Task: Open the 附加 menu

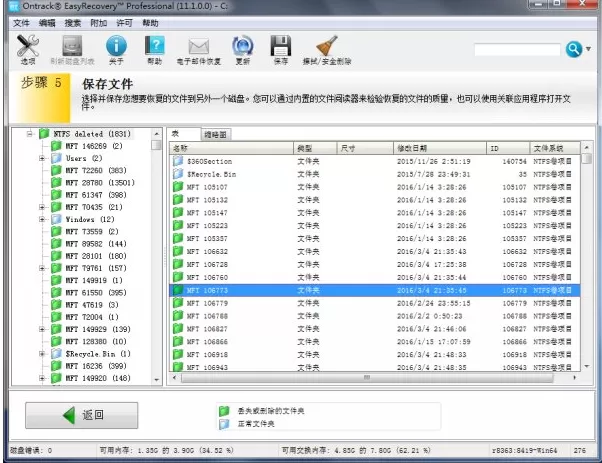Action: click(99, 23)
